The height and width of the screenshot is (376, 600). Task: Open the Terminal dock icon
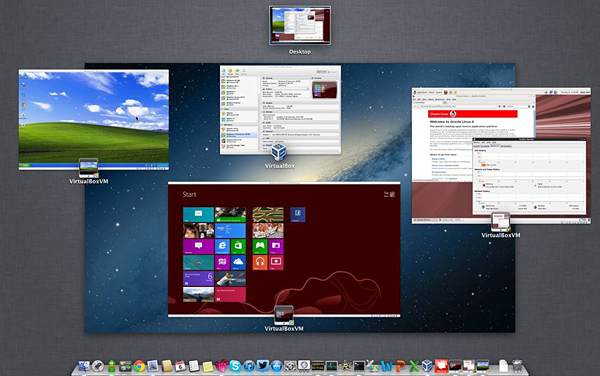(359, 366)
